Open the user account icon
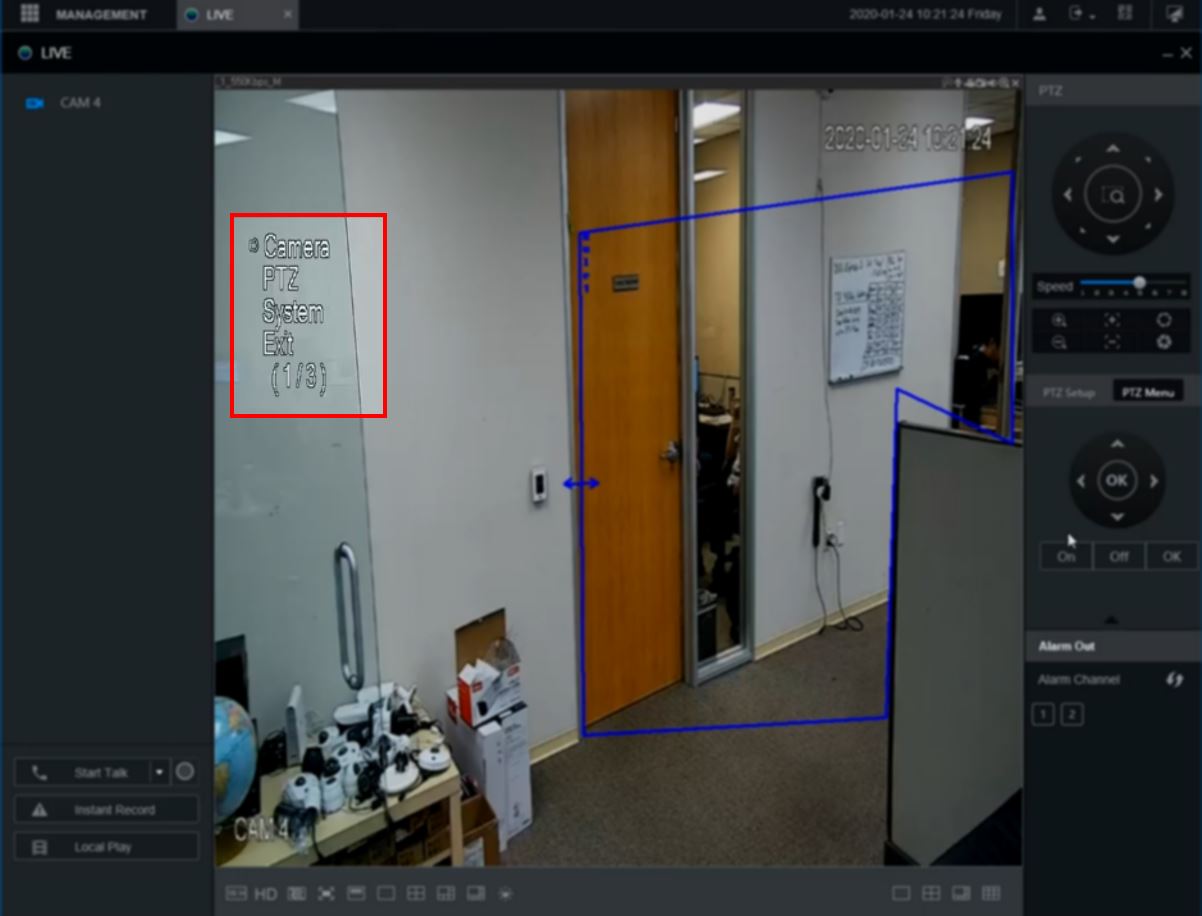 tap(1040, 14)
